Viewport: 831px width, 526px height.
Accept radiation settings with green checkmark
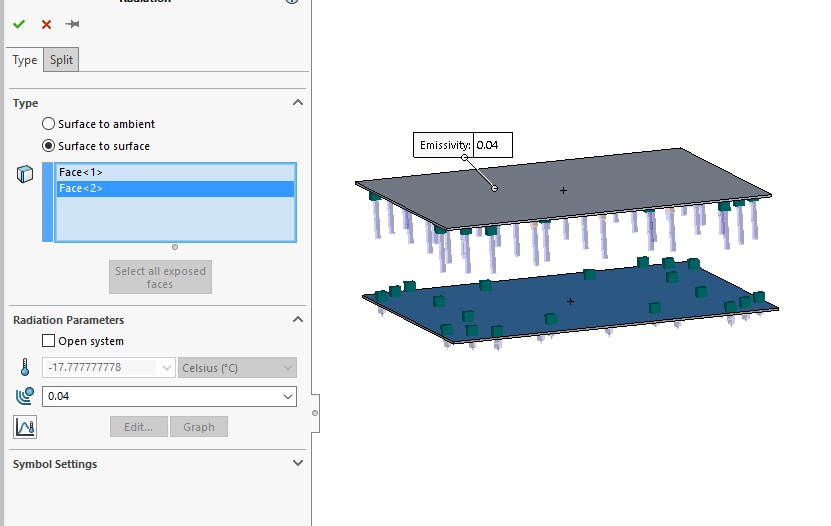(19, 24)
